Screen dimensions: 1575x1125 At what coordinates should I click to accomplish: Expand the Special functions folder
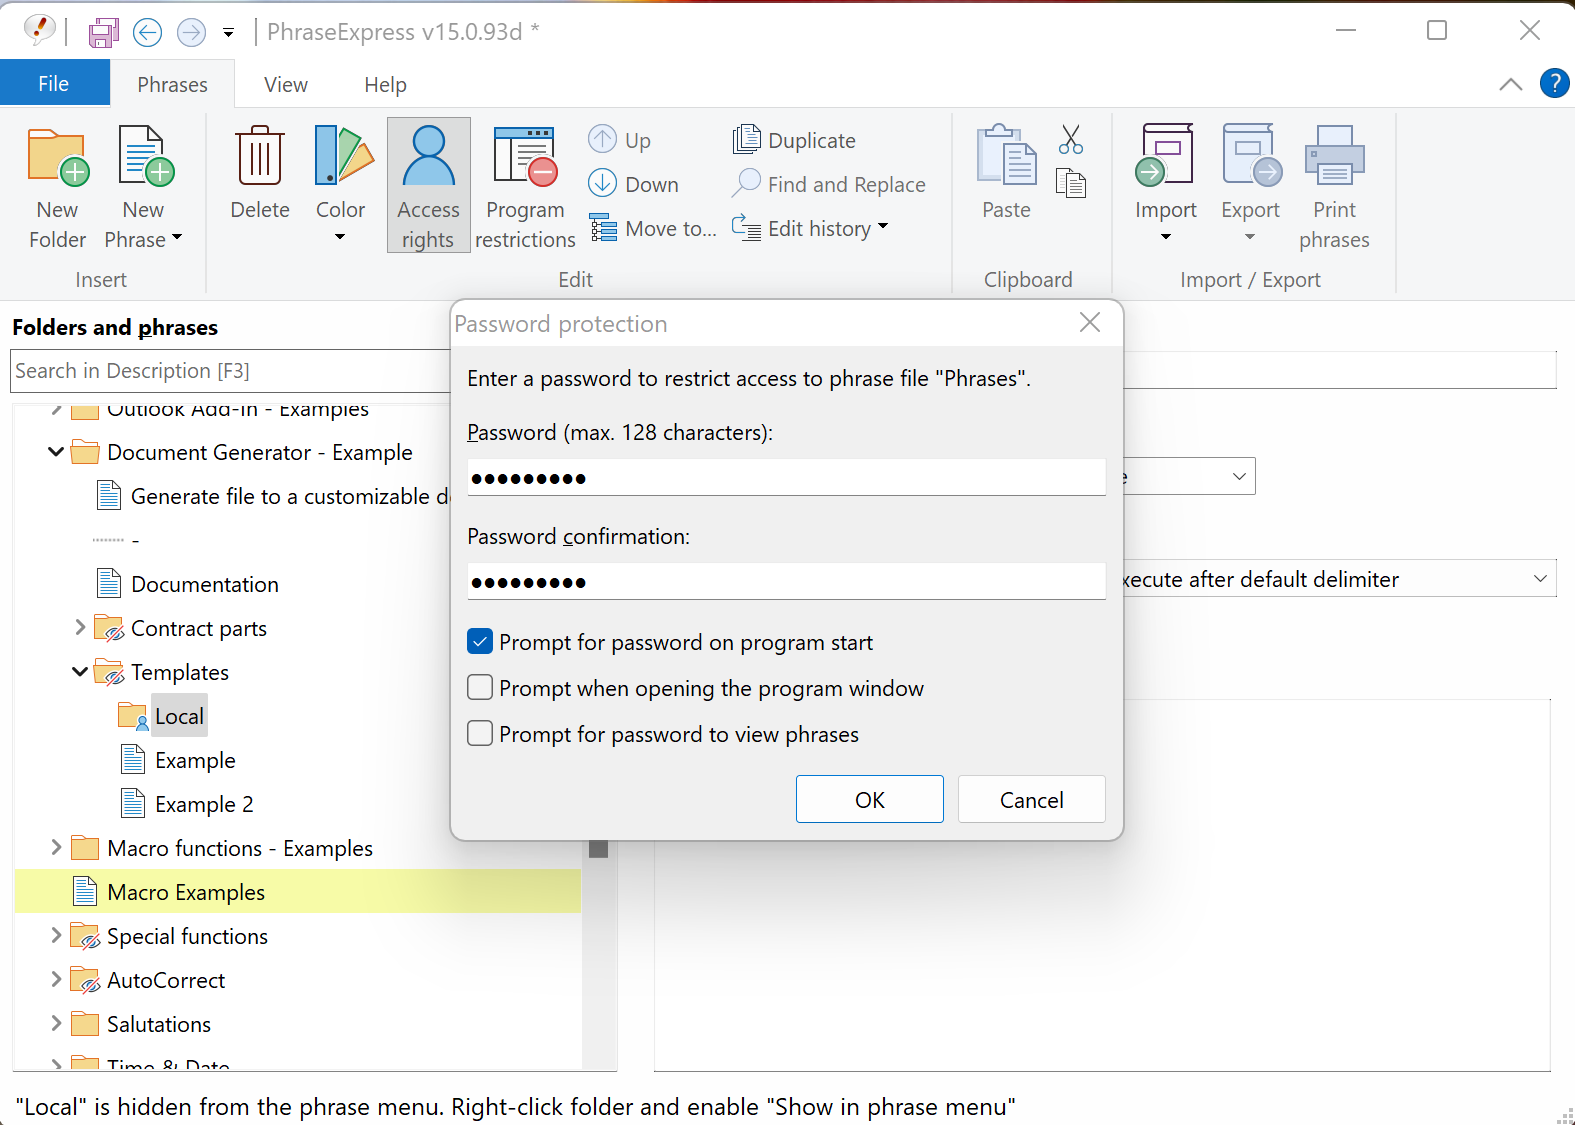56,936
